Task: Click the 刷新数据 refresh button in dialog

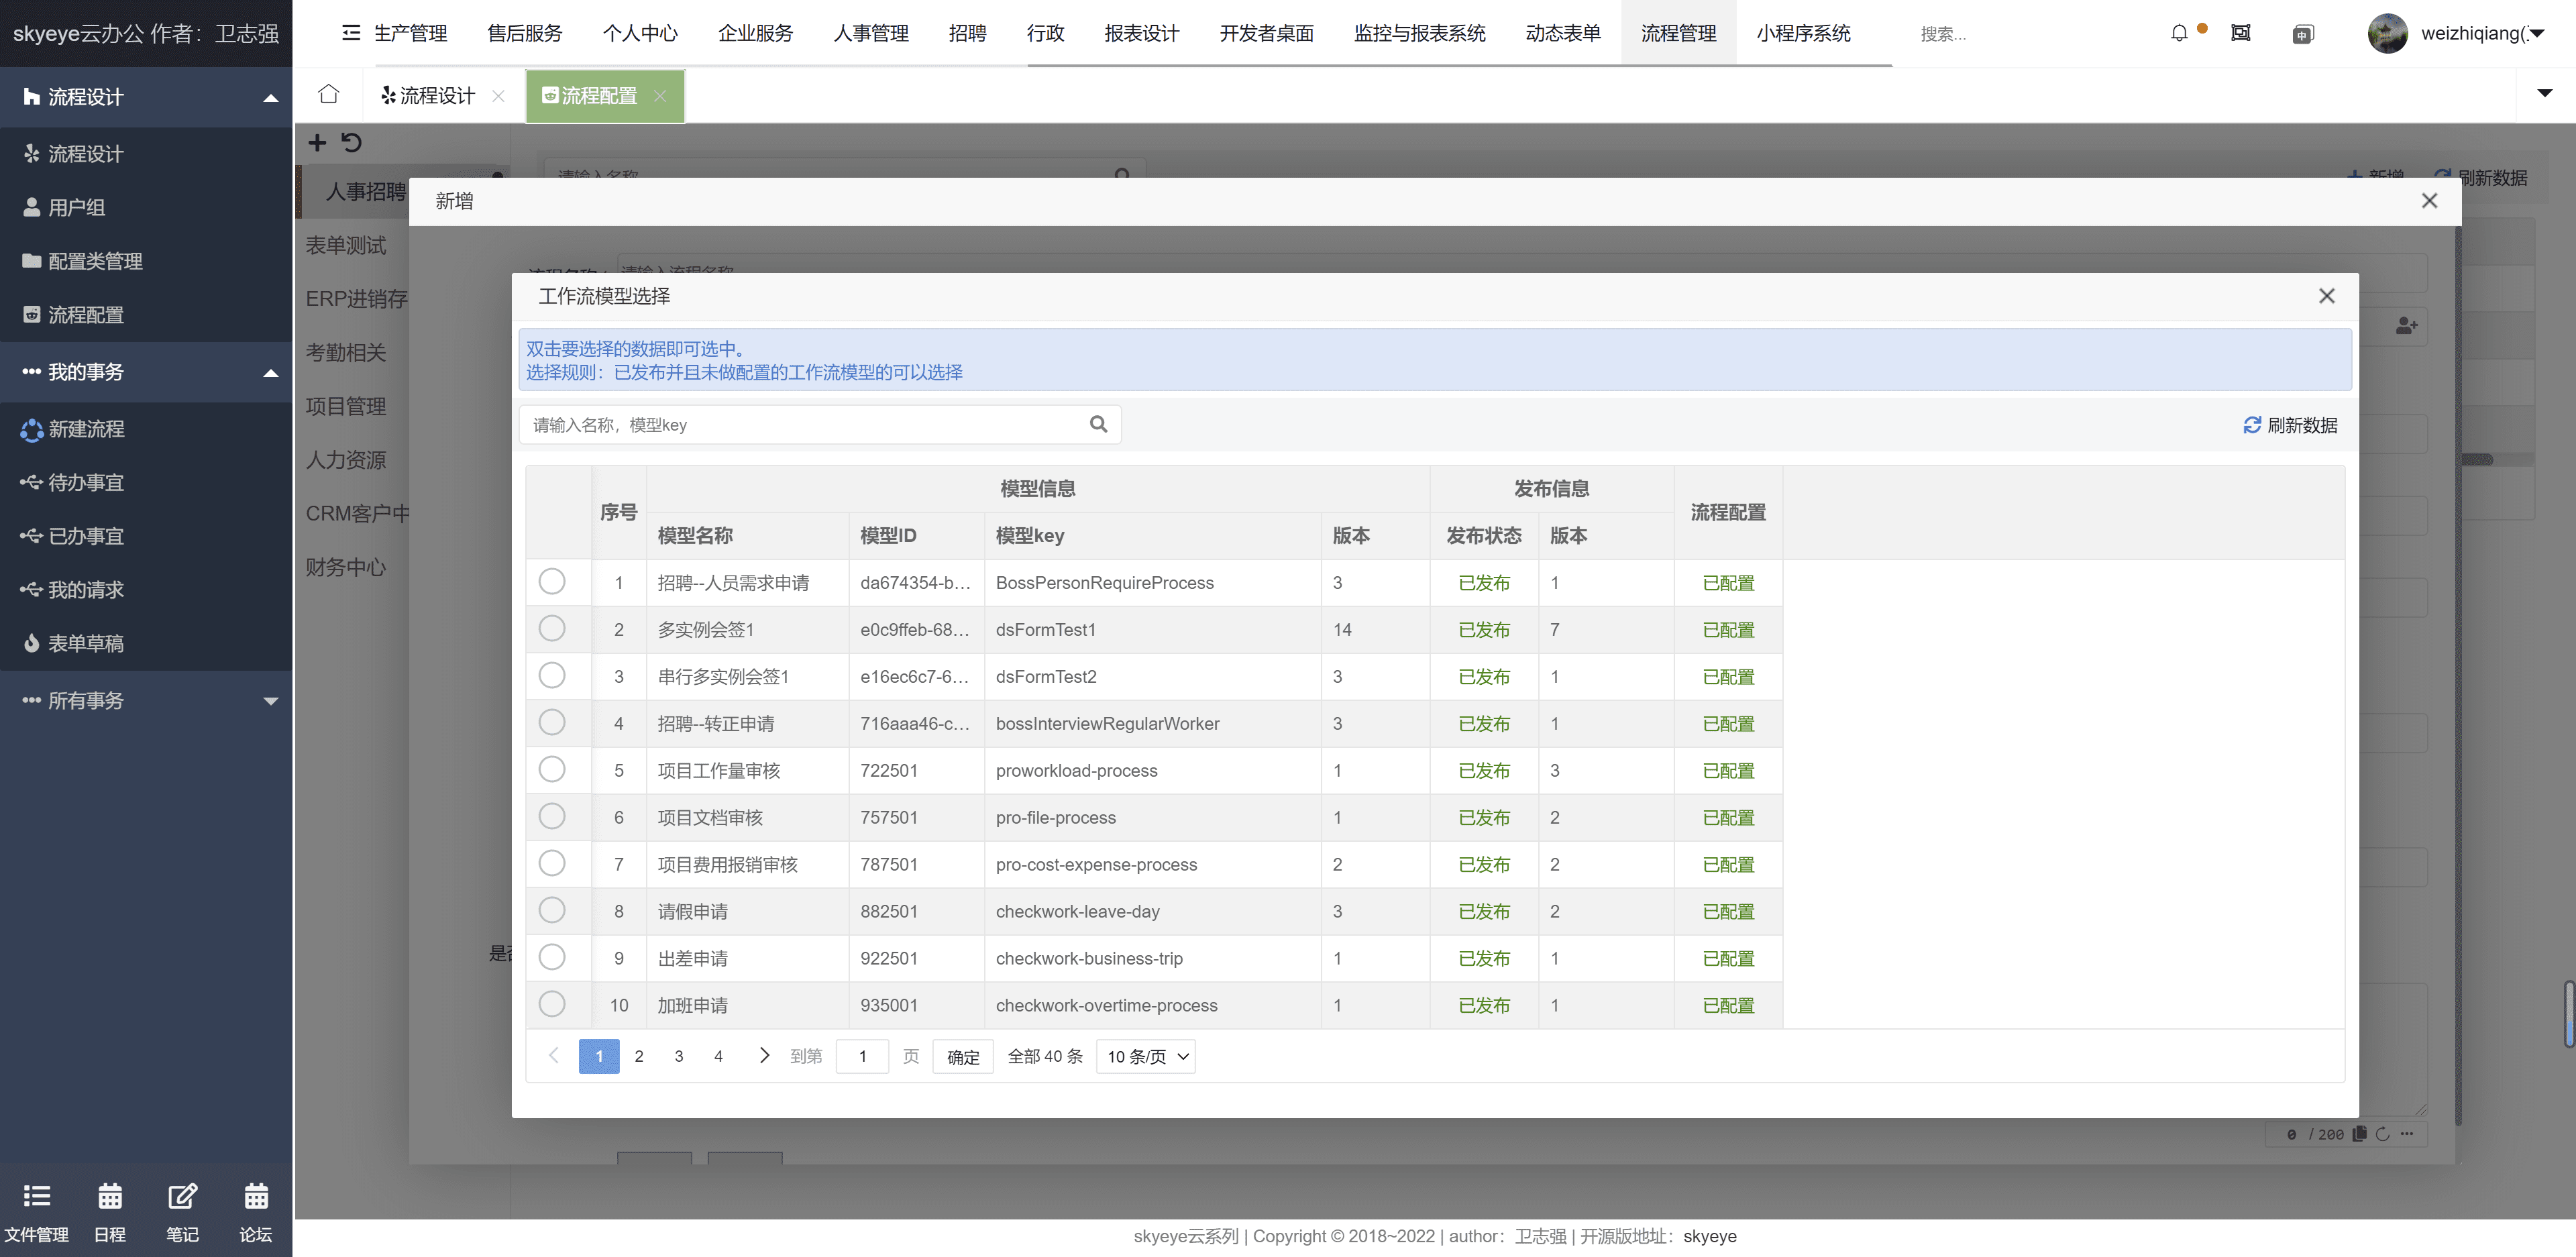Action: 2290,425
